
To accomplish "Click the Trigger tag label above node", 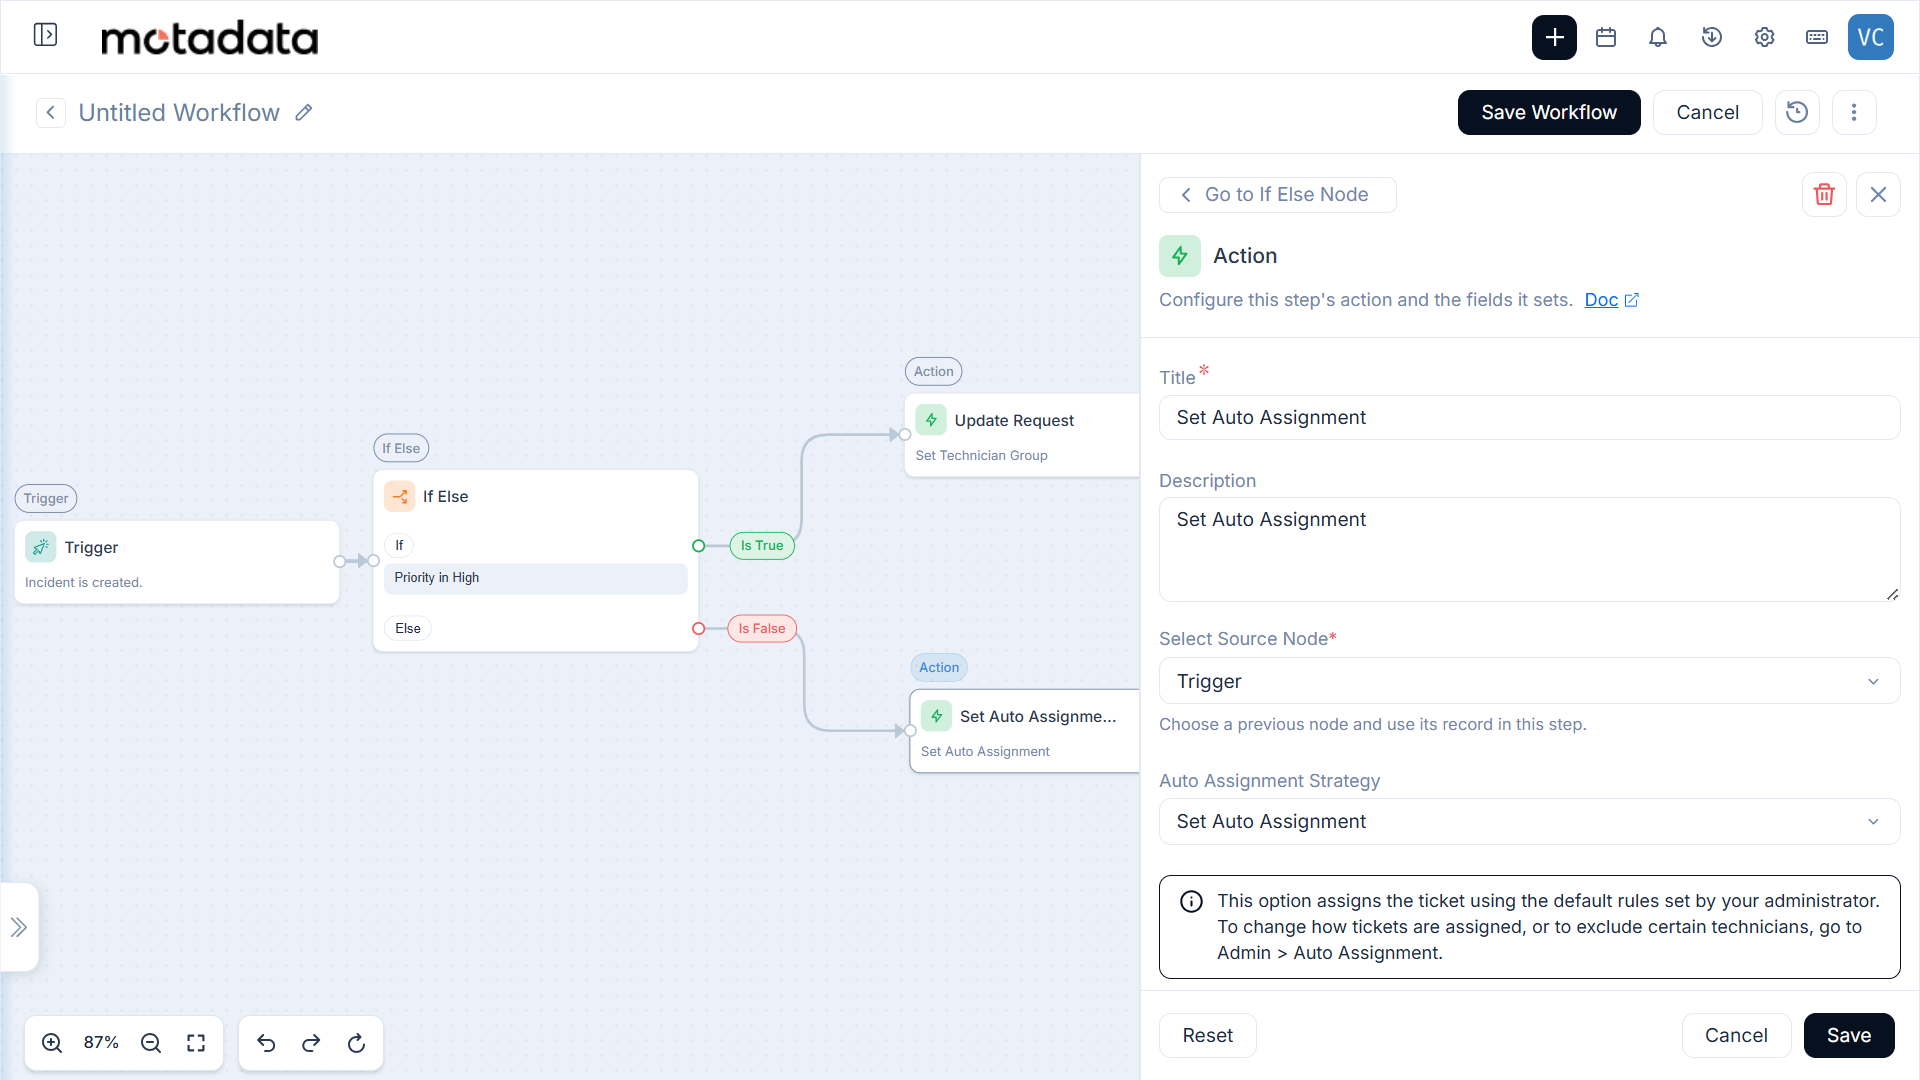I will pyautogui.click(x=46, y=498).
